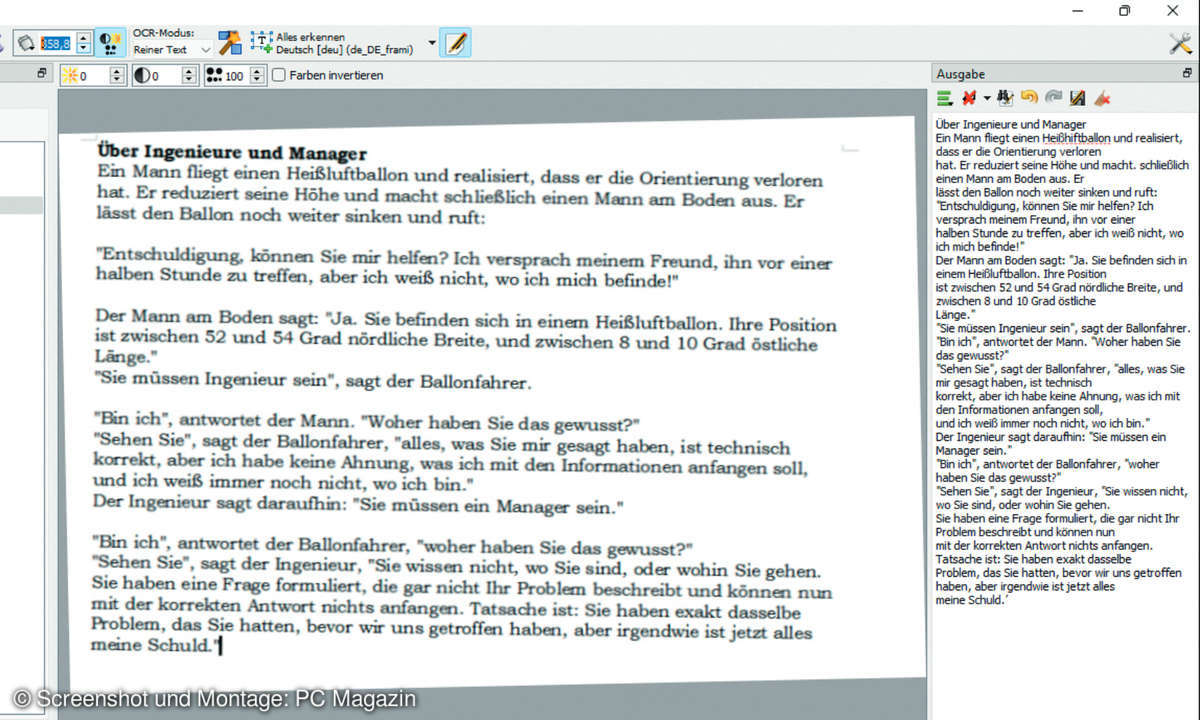Click the append mode green lines icon
Screen dimensions: 1200x720
point(944,98)
